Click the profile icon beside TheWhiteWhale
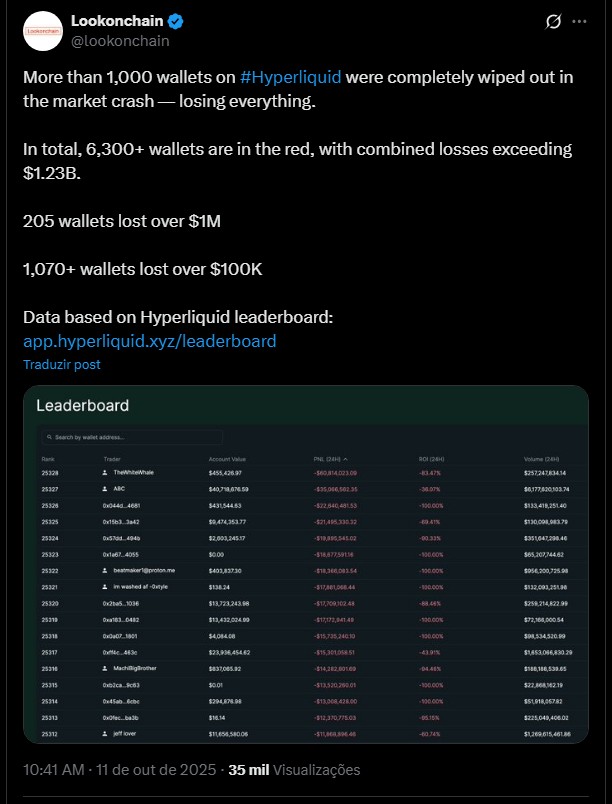Image resolution: width=612 pixels, height=804 pixels. coord(105,471)
